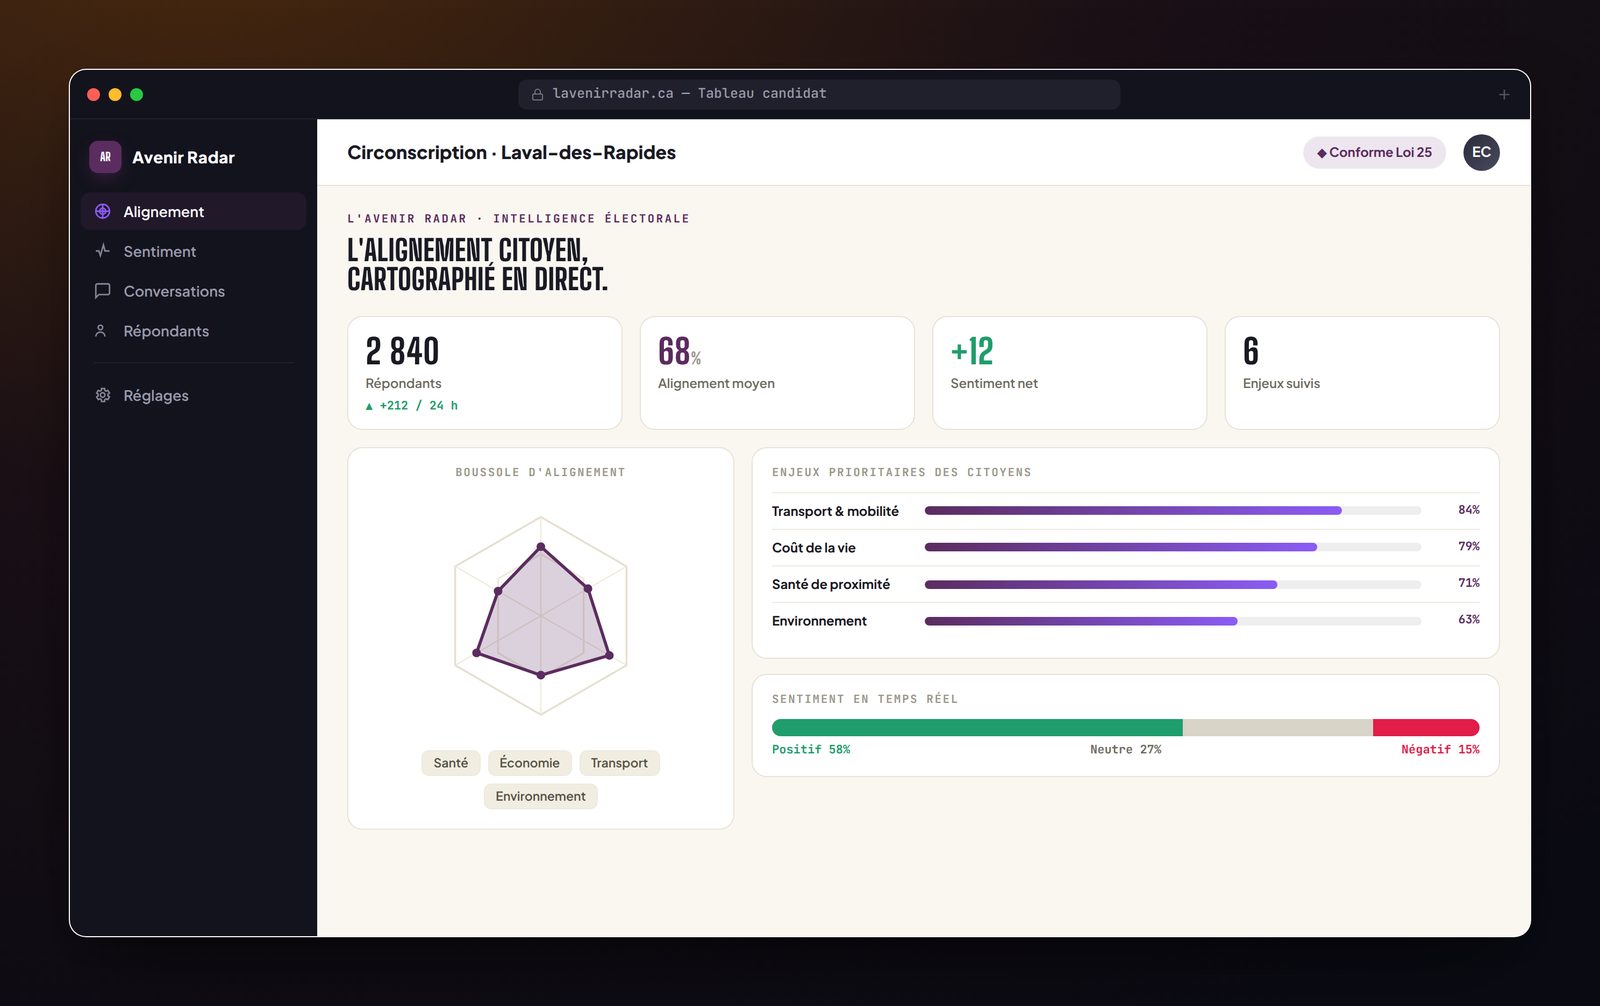Open the +12 Sentiment net card
The image size is (1600, 1006).
tap(1070, 373)
